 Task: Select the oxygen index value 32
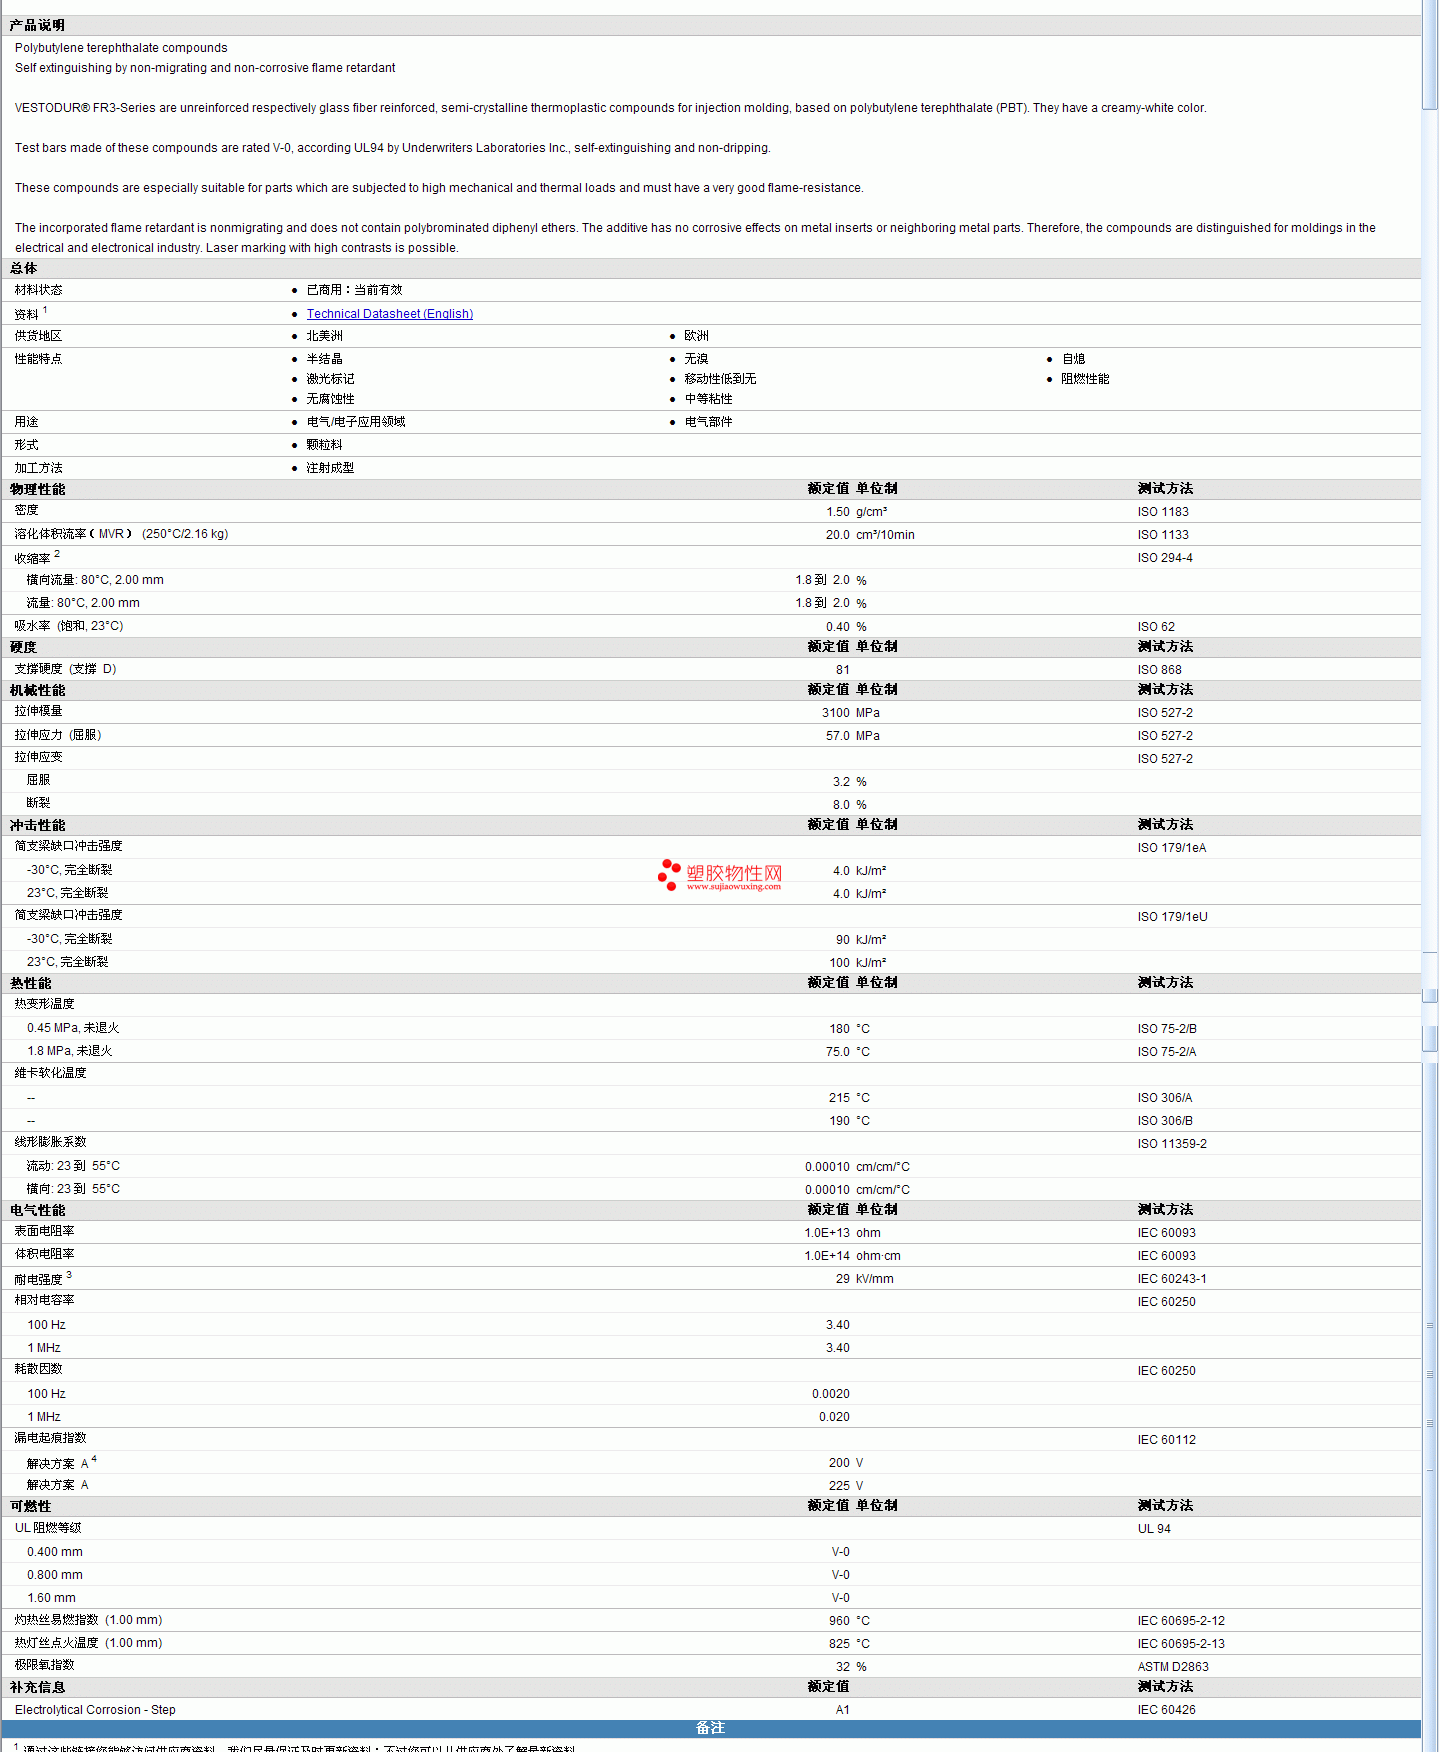(x=843, y=1667)
